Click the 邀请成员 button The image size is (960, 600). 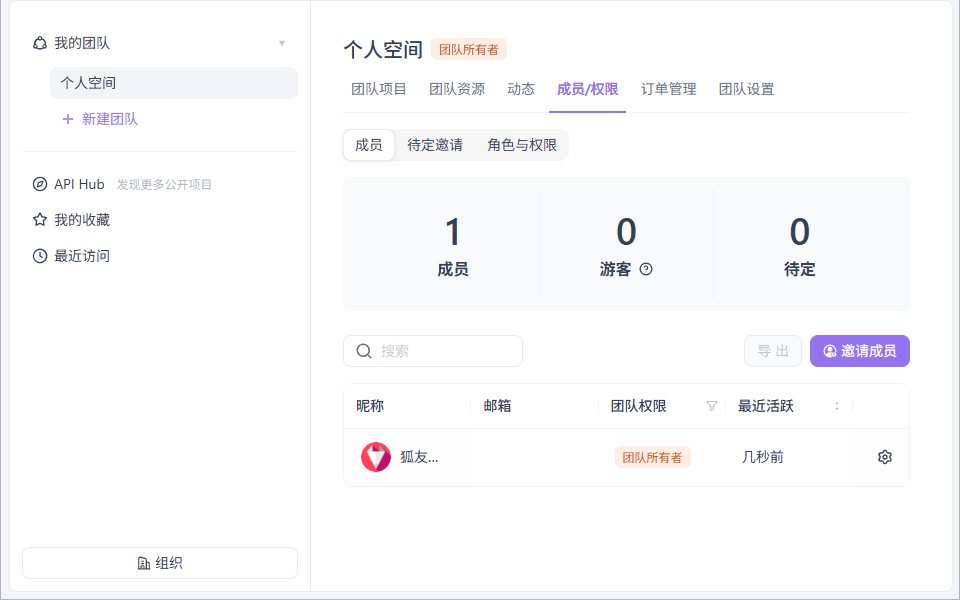tap(860, 351)
